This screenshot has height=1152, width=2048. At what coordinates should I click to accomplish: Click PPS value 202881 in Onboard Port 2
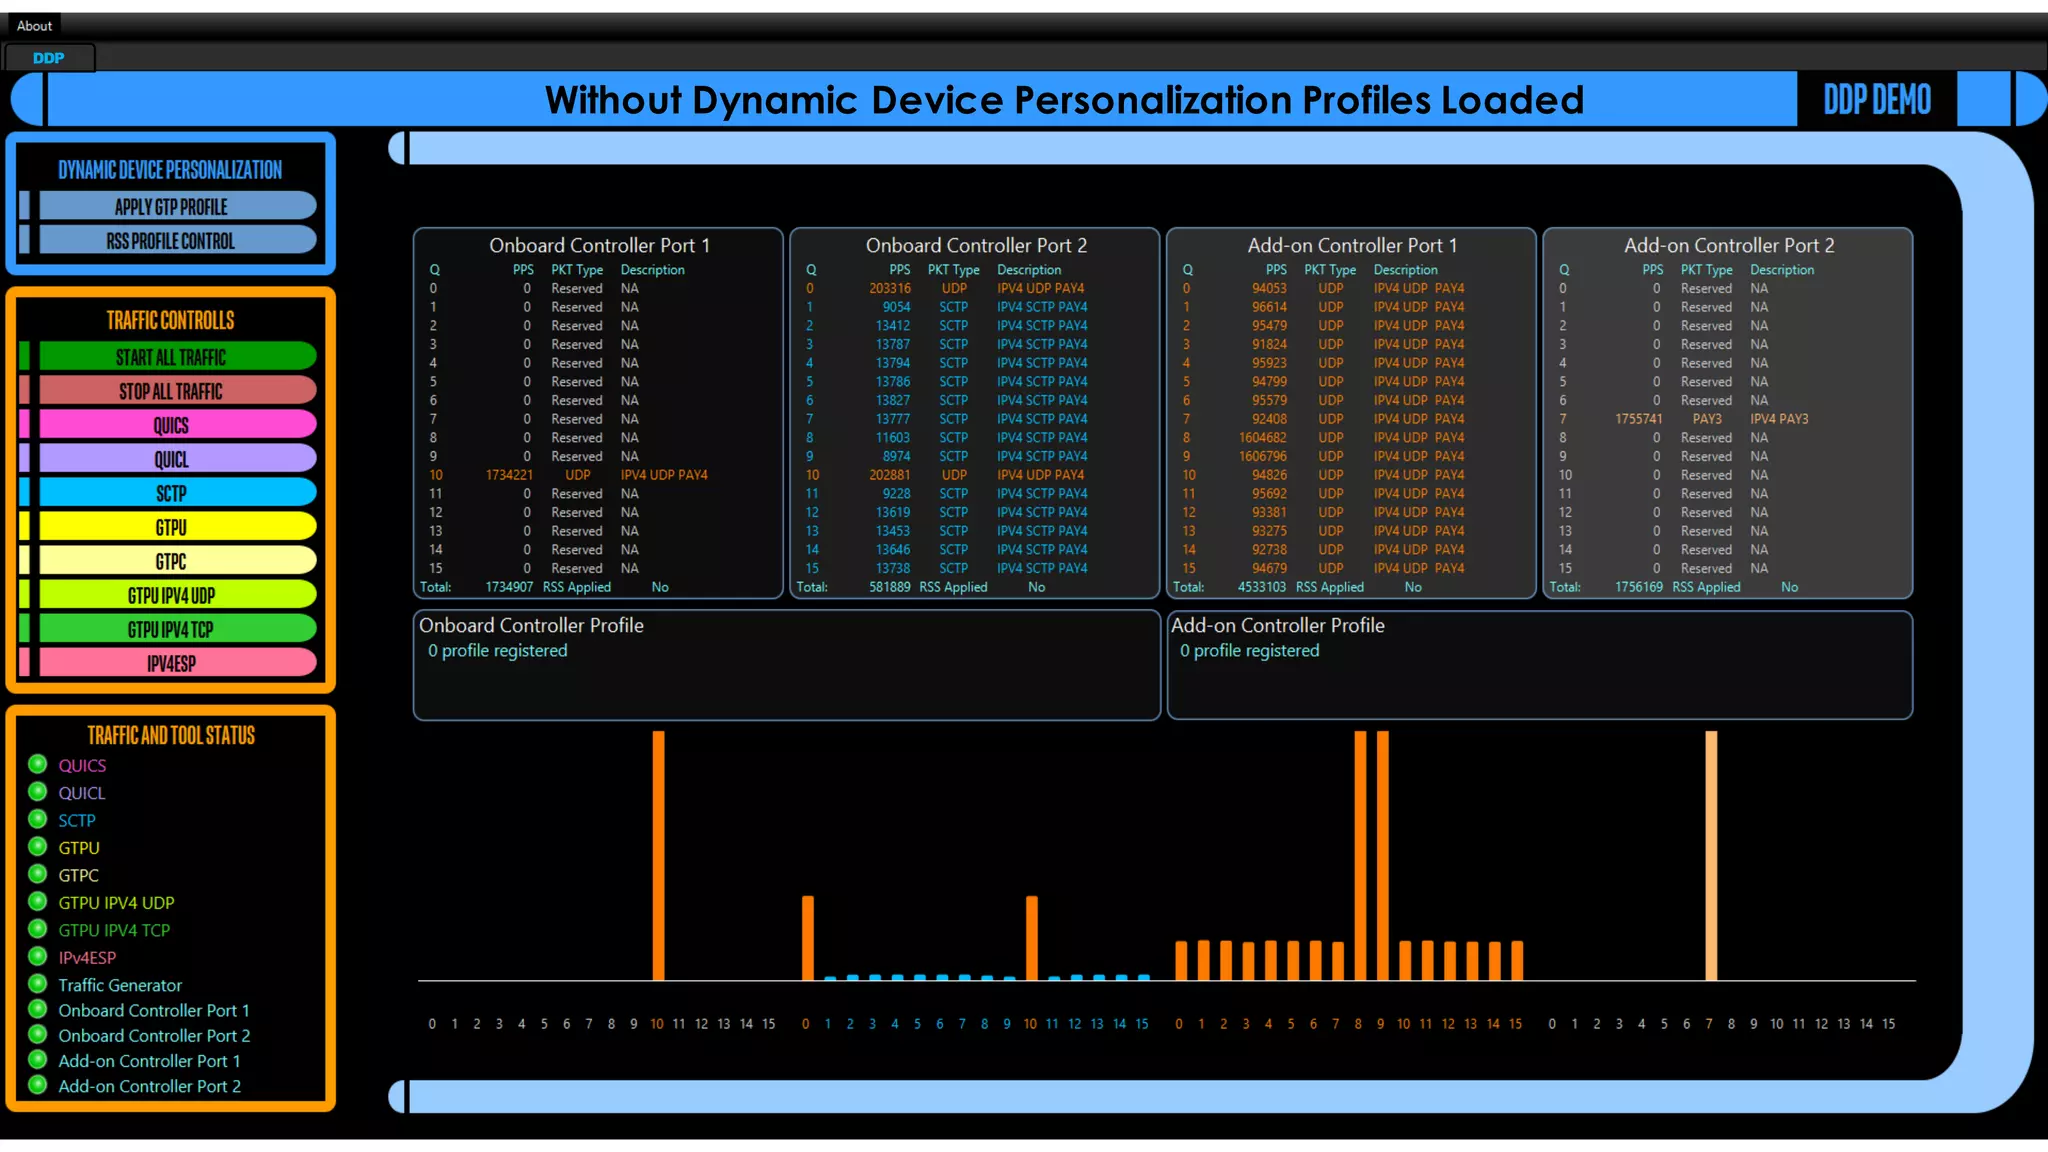[890, 475]
